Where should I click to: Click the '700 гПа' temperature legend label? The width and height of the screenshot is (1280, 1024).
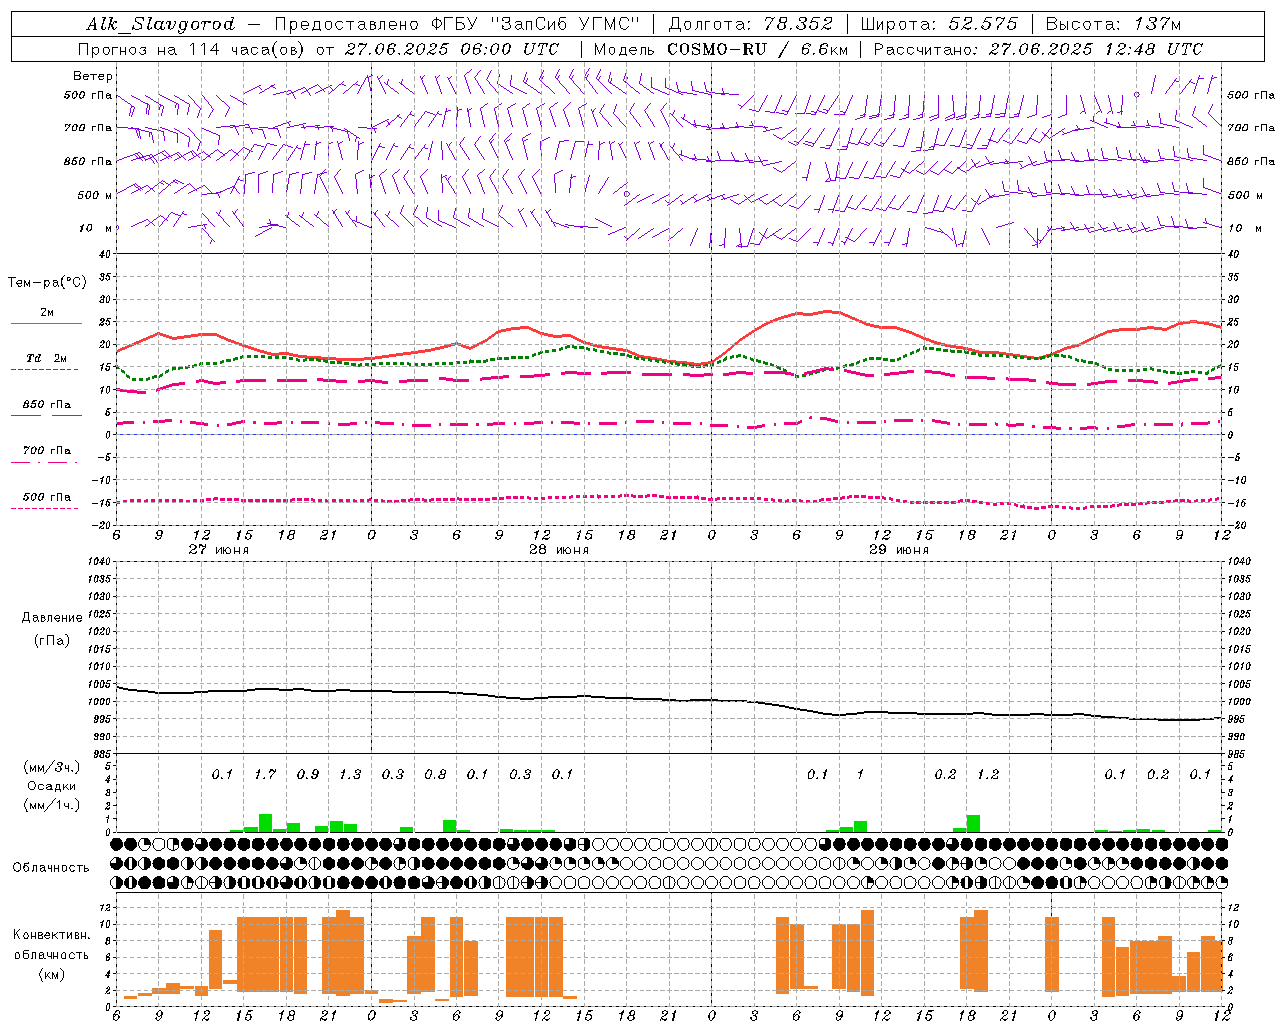[x=46, y=451]
